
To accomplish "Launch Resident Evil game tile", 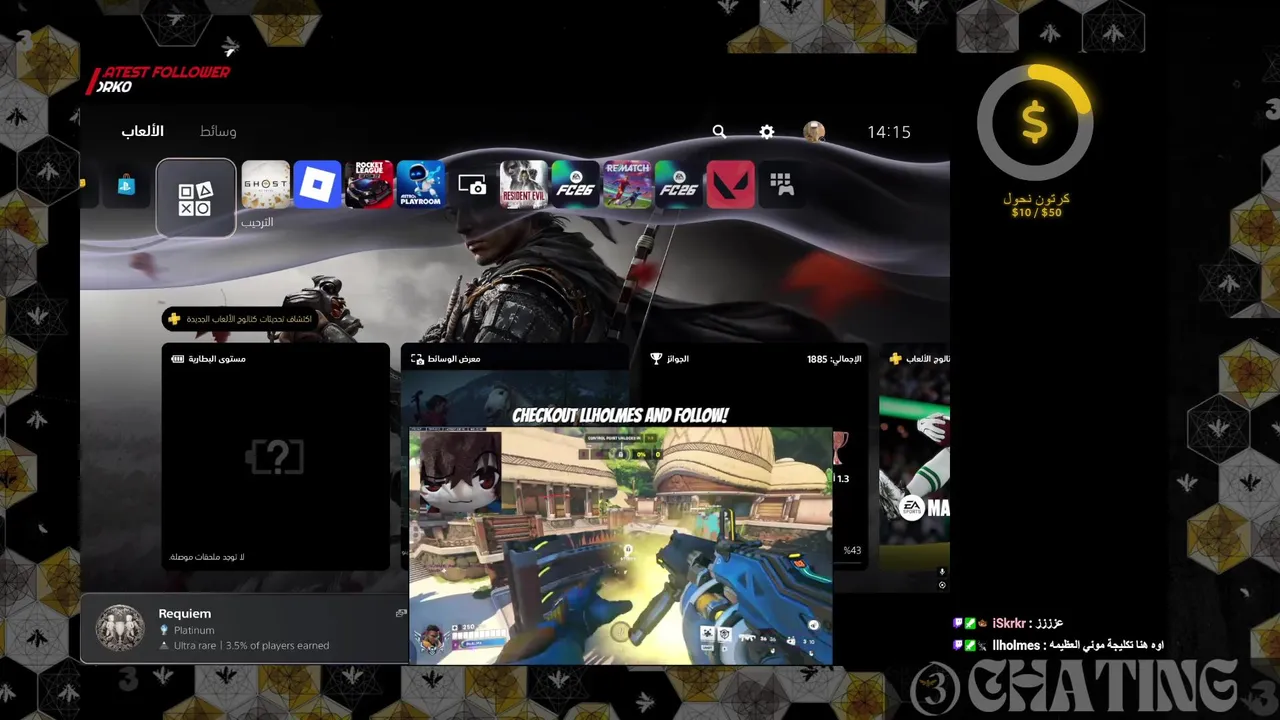I will pos(524,185).
